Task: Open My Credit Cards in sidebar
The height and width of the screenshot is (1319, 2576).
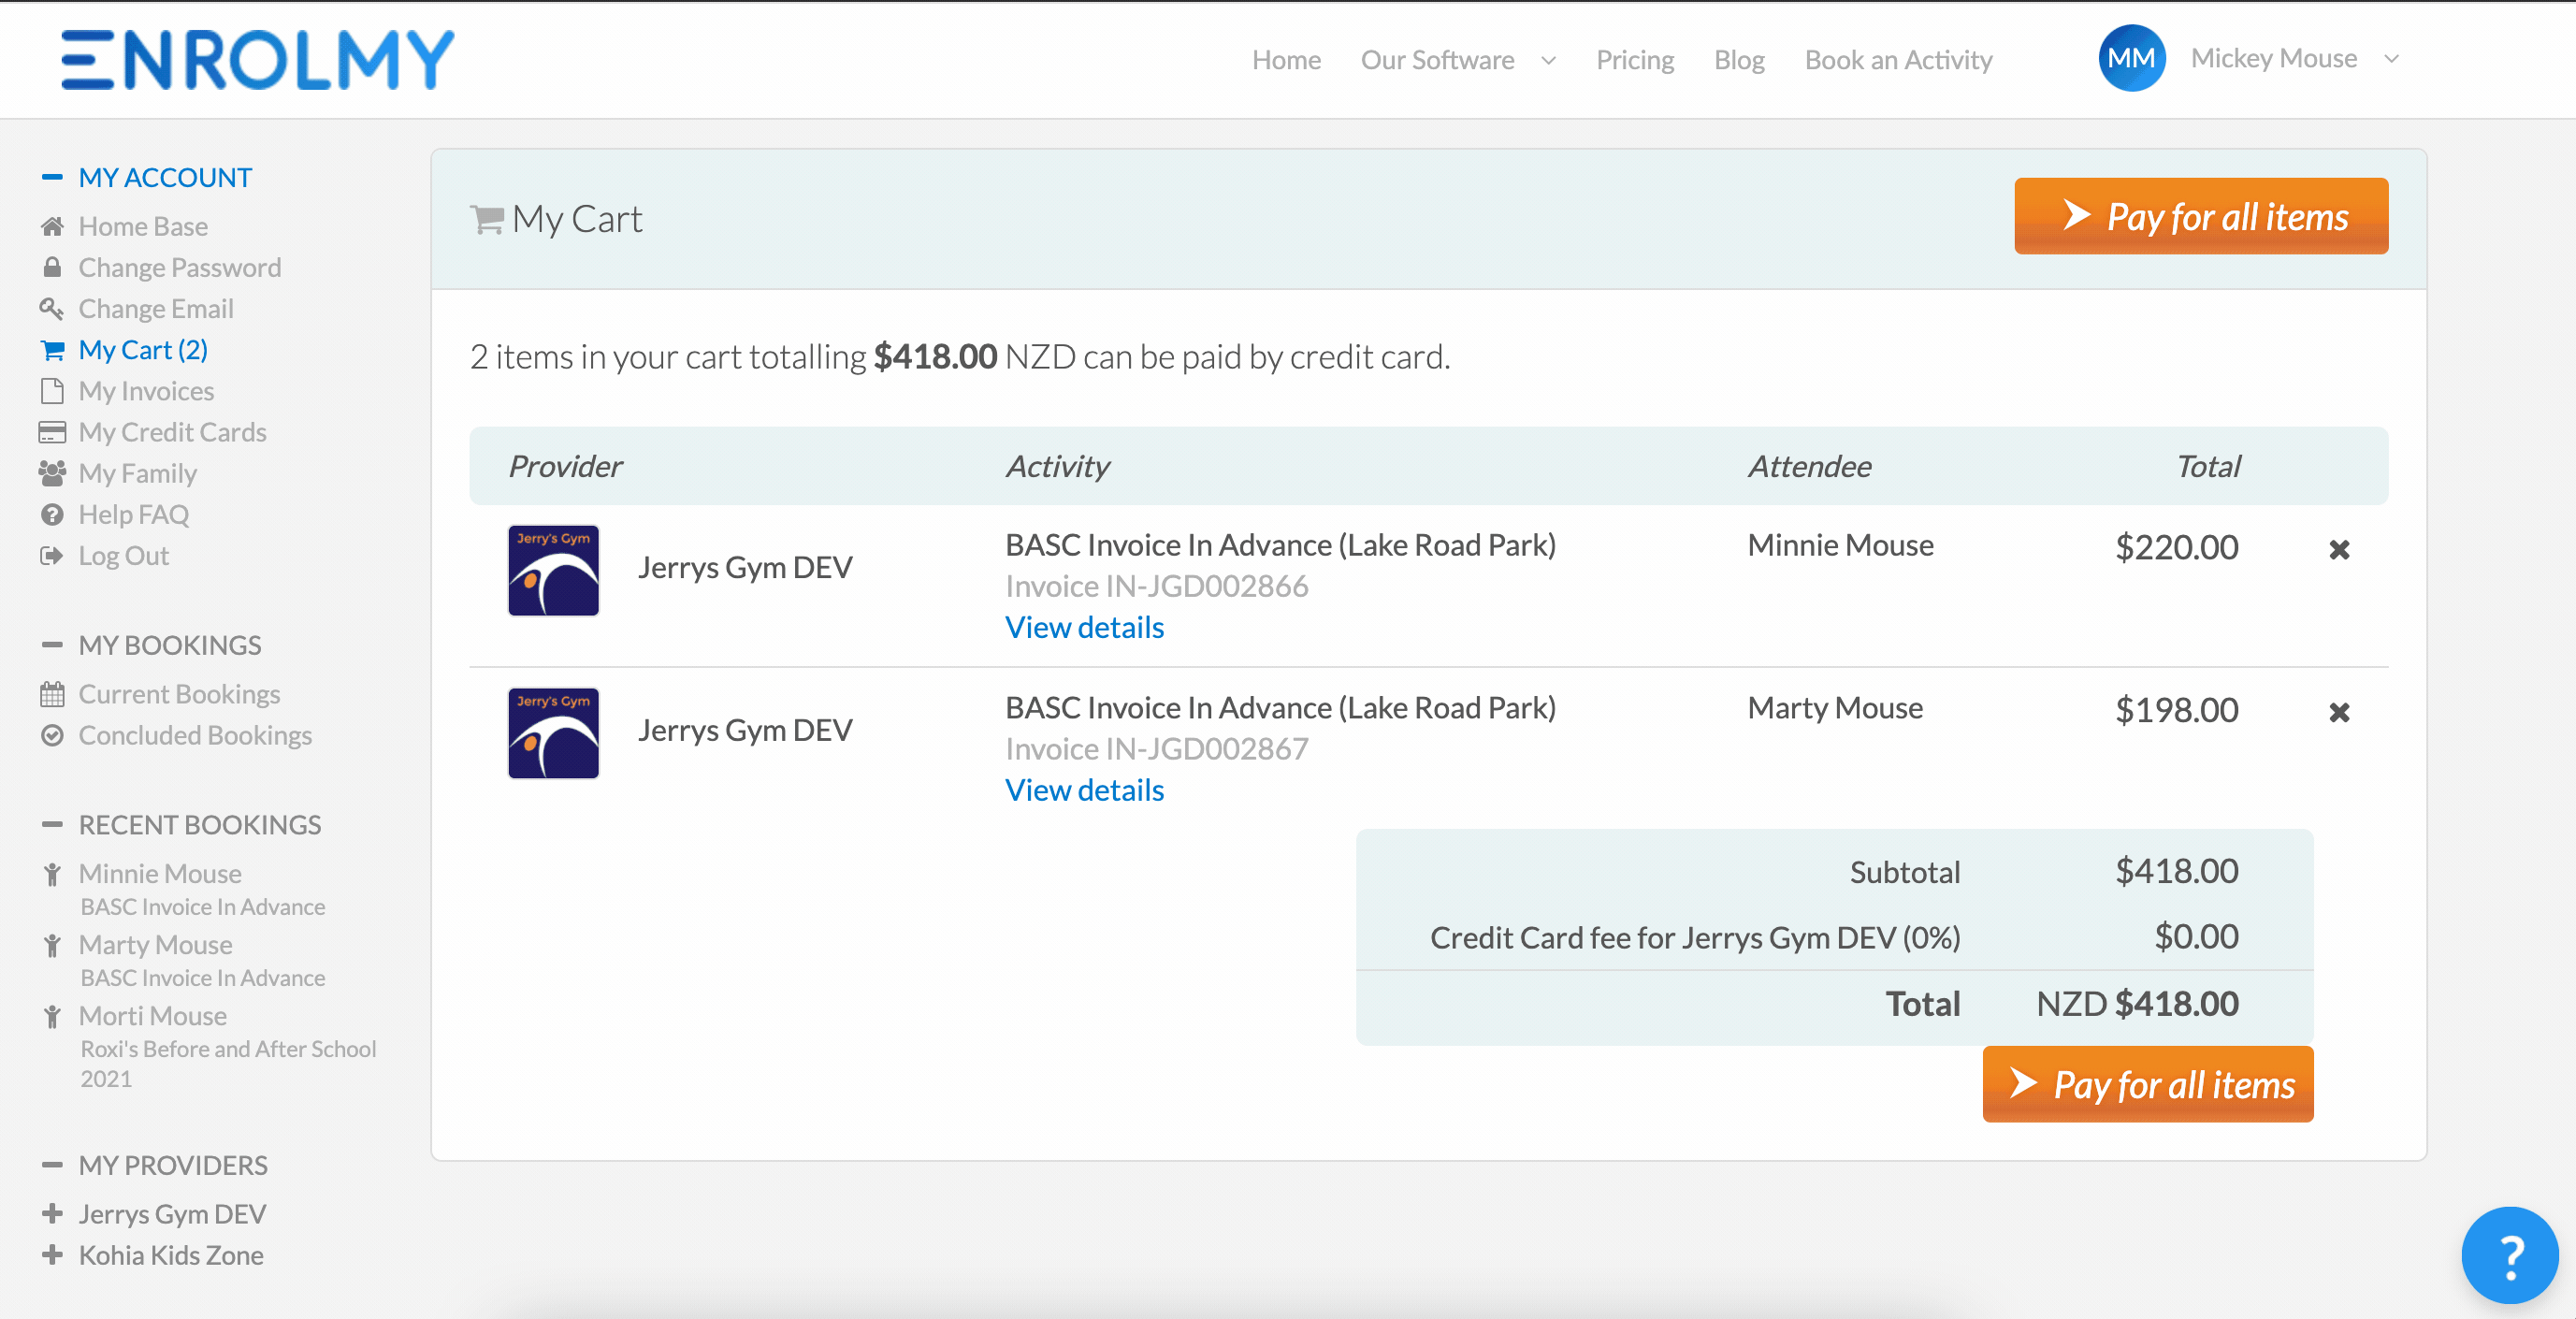Action: (172, 432)
